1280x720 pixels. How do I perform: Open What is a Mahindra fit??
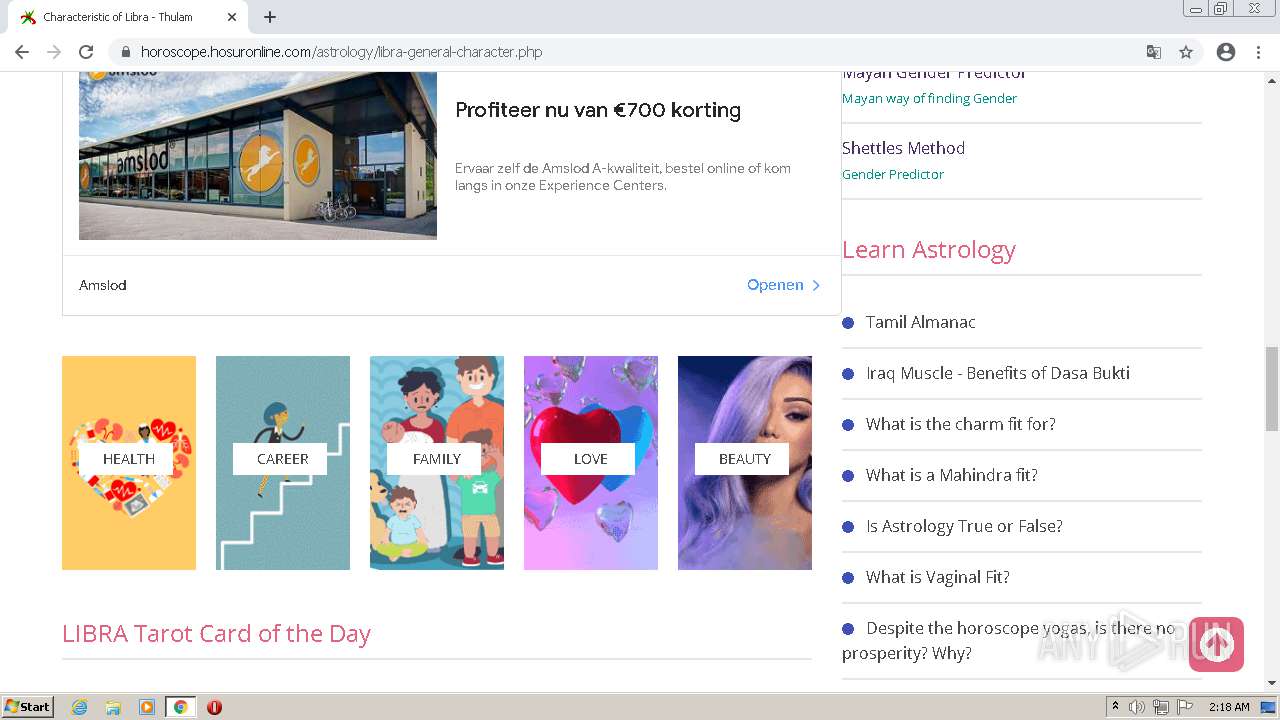[952, 475]
